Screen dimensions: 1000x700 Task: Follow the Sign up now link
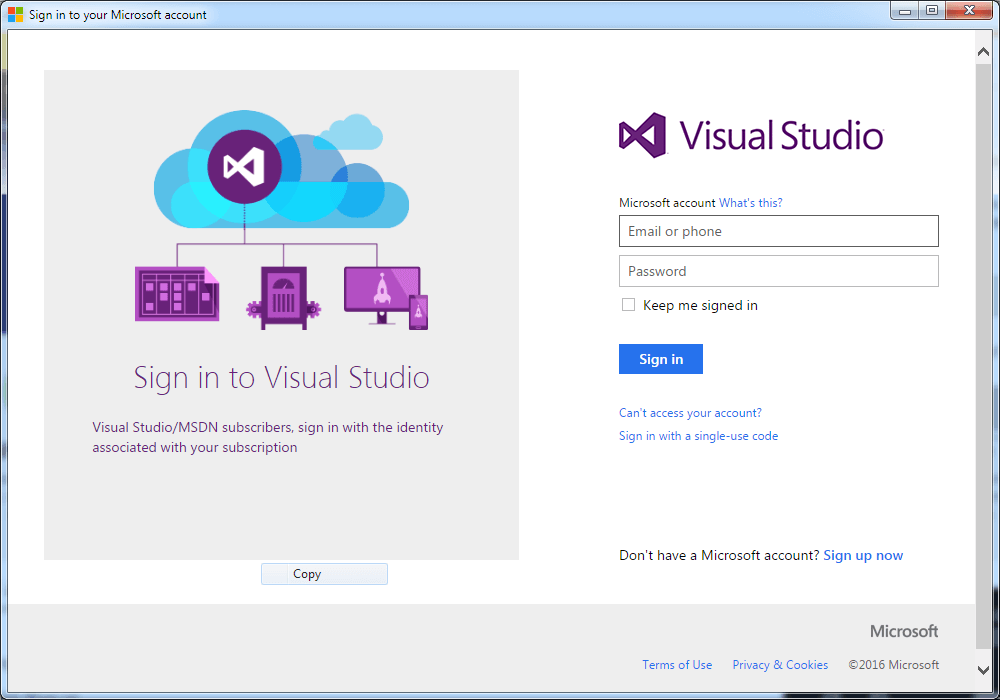click(x=863, y=555)
